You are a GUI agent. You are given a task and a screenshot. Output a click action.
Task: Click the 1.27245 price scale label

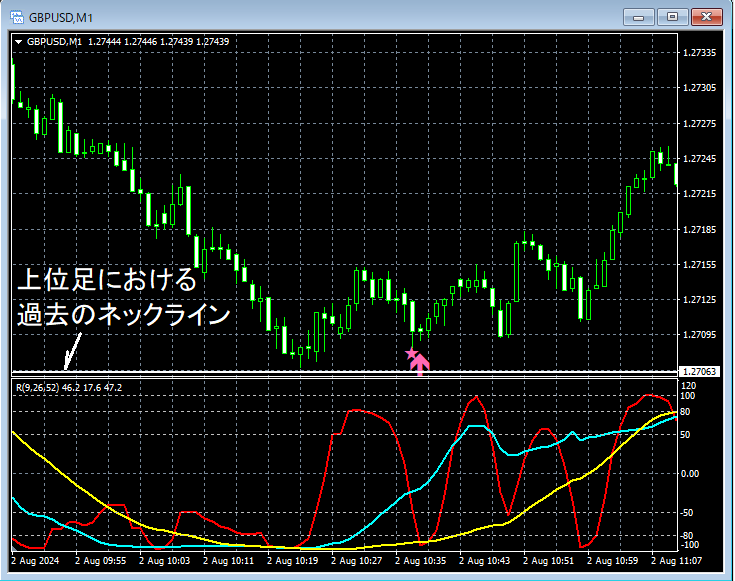coord(700,159)
